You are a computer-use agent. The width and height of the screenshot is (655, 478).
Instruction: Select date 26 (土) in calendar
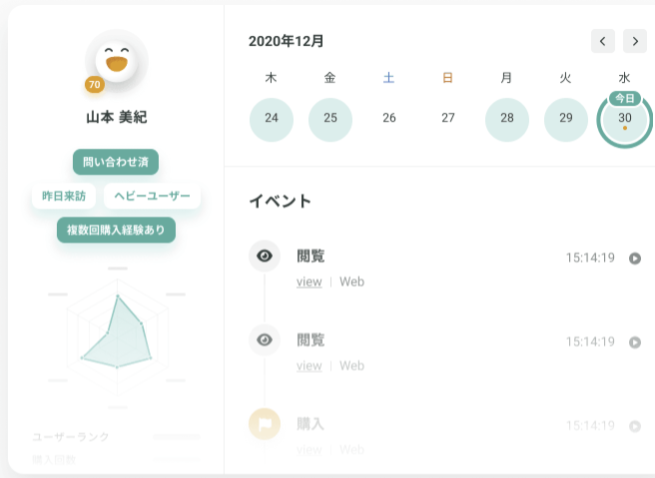tap(389, 120)
